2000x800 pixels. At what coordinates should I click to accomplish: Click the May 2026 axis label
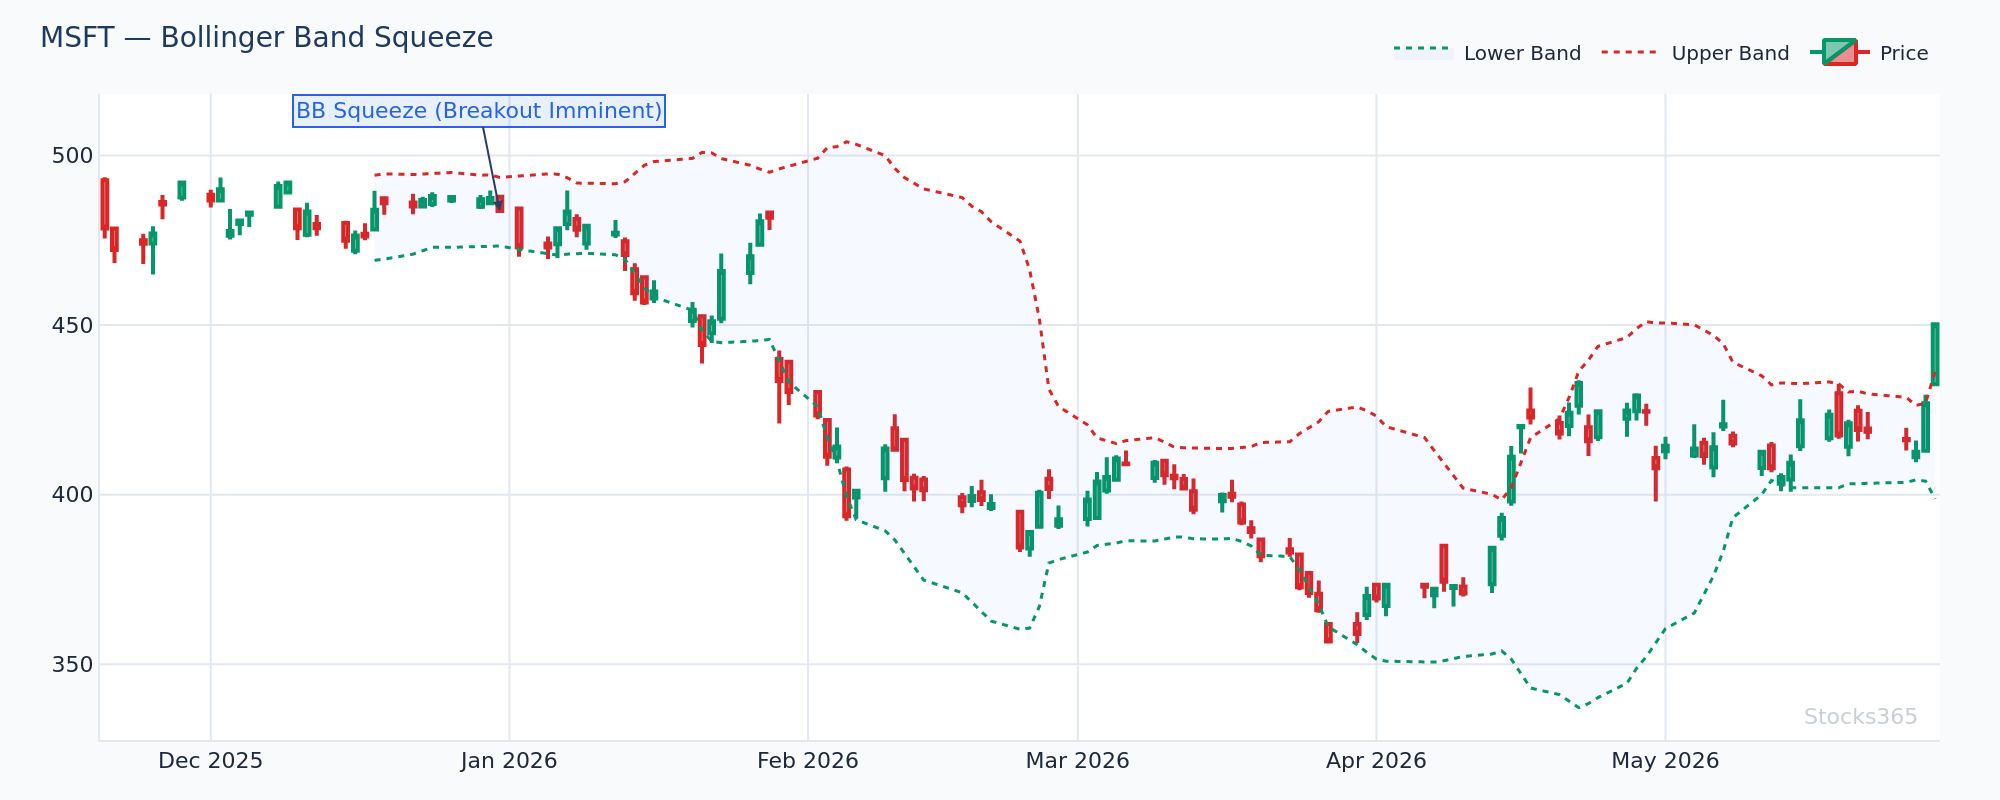[x=1665, y=761]
